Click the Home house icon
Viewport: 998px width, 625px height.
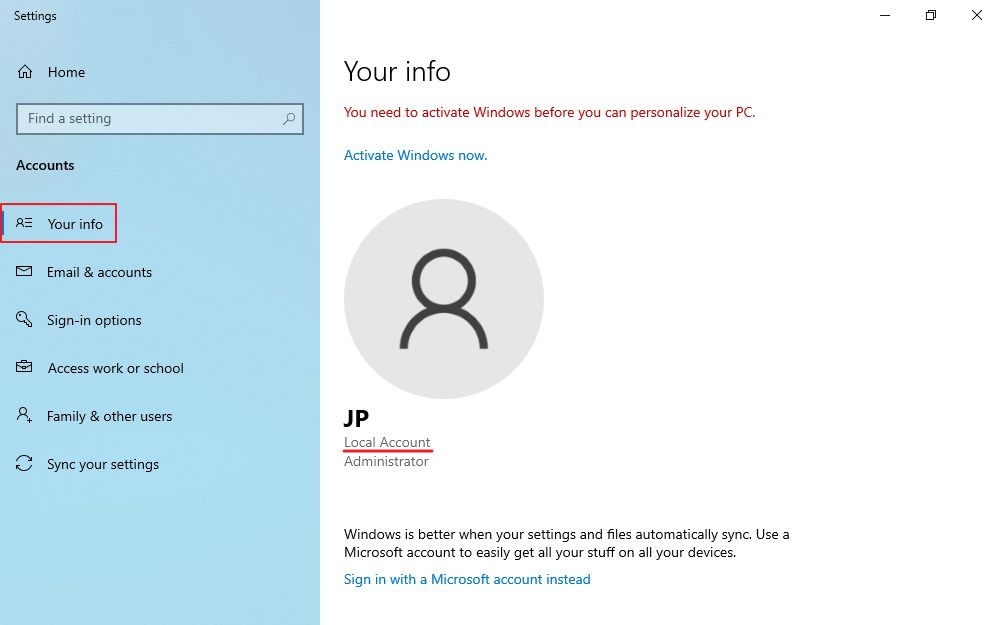click(x=24, y=72)
